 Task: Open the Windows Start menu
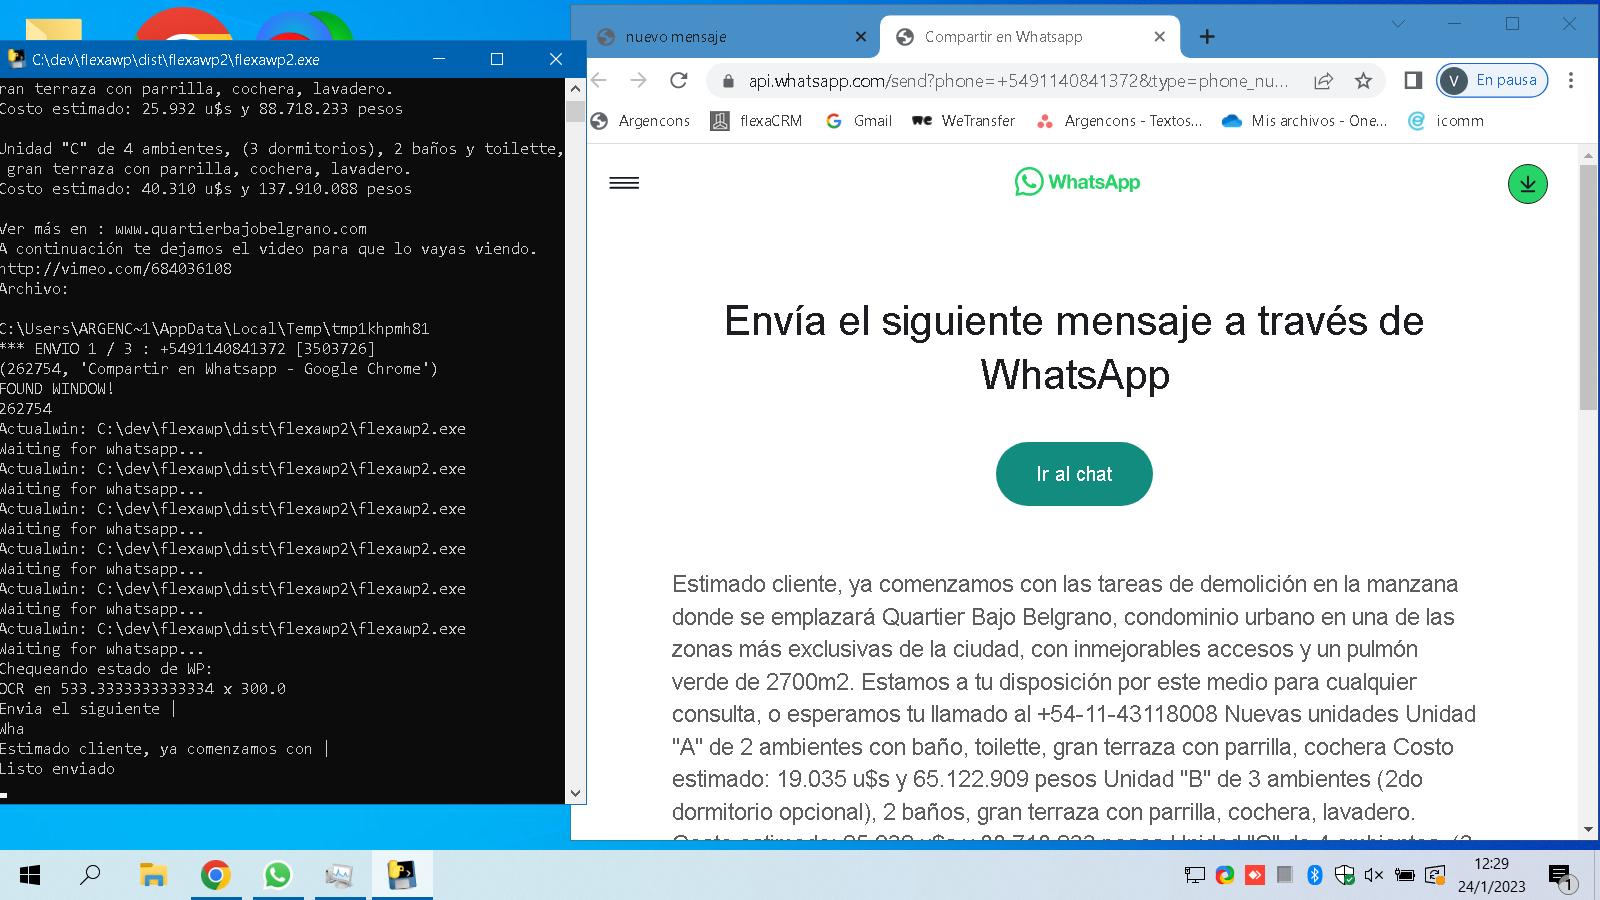[x=30, y=876]
